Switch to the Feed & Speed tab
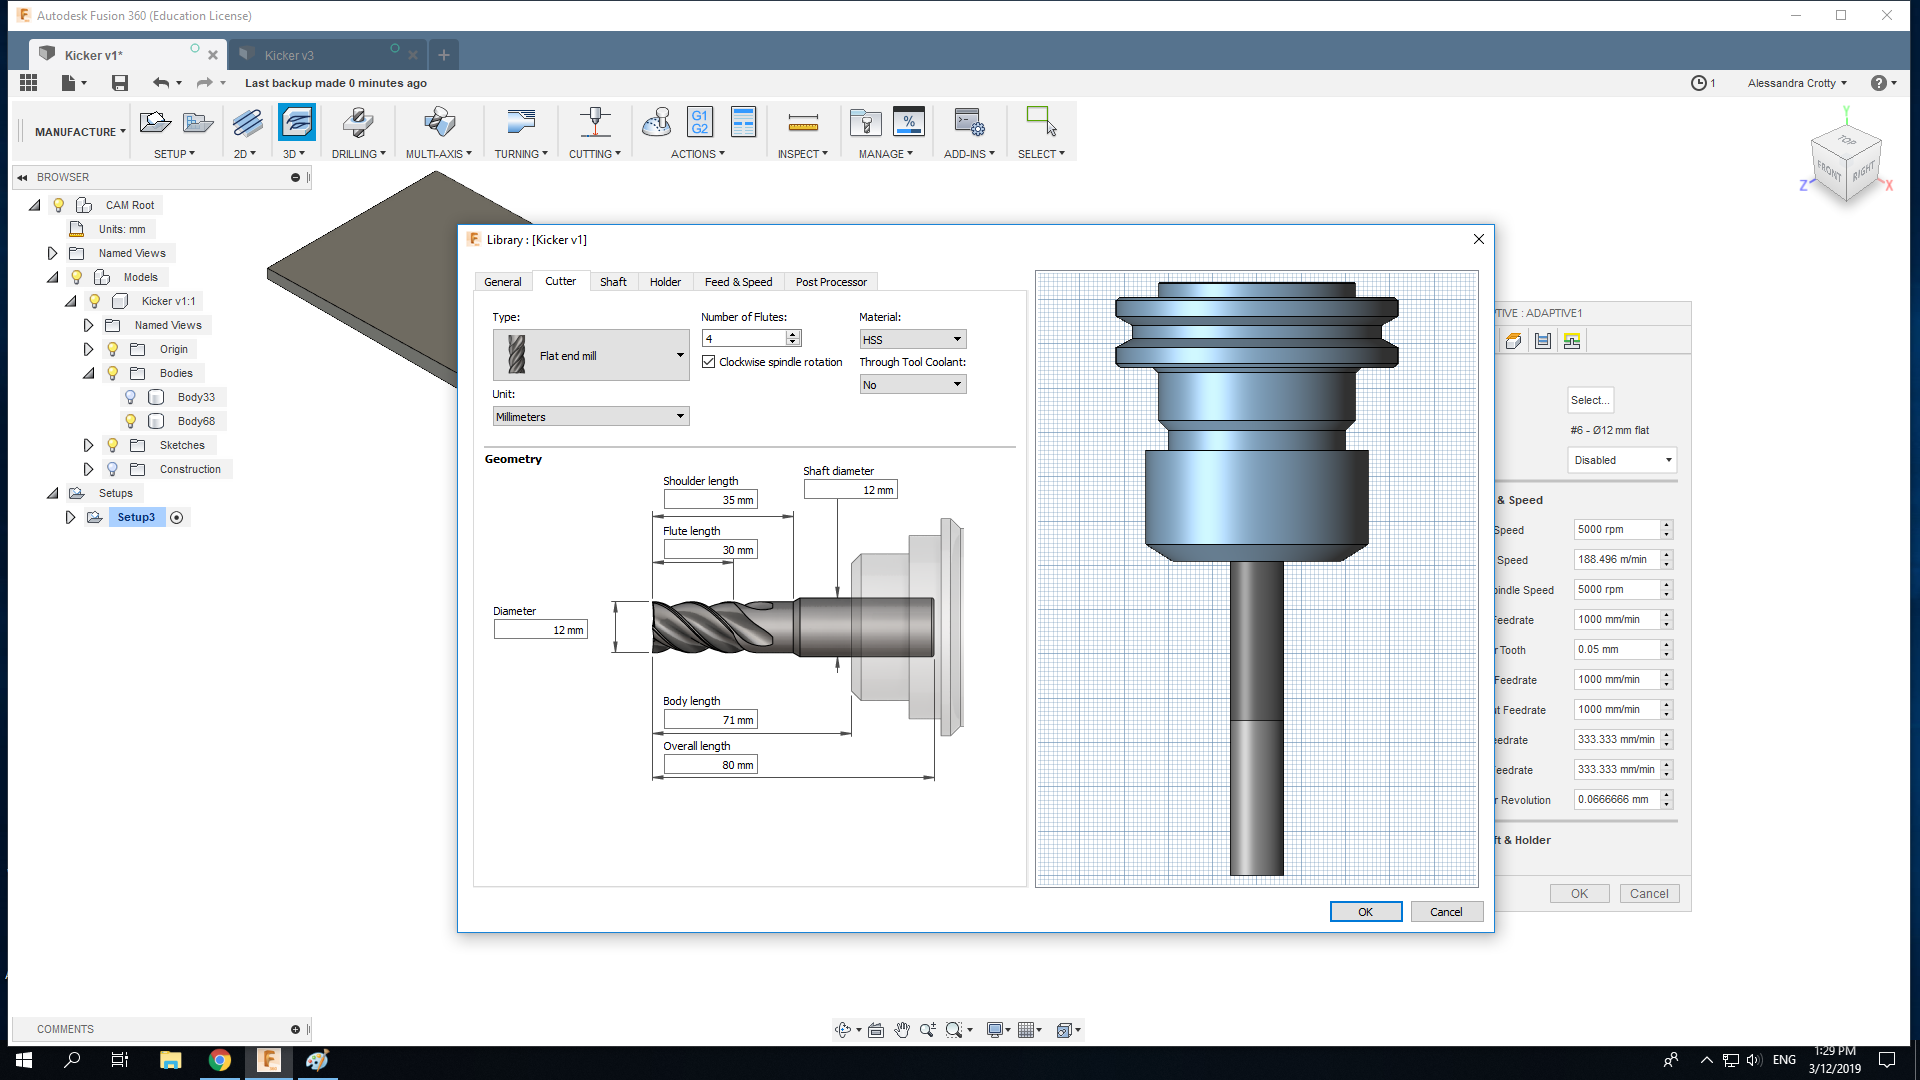Image resolution: width=1920 pixels, height=1080 pixels. point(738,282)
